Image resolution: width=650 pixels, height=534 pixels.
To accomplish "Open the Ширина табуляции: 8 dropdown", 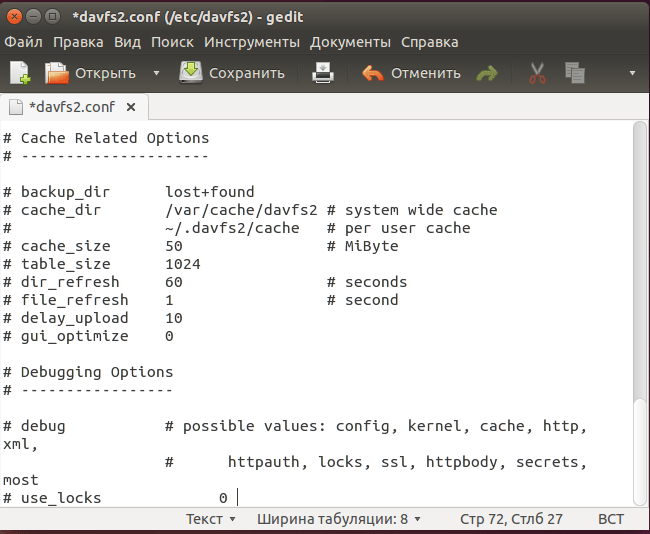I will 339,519.
